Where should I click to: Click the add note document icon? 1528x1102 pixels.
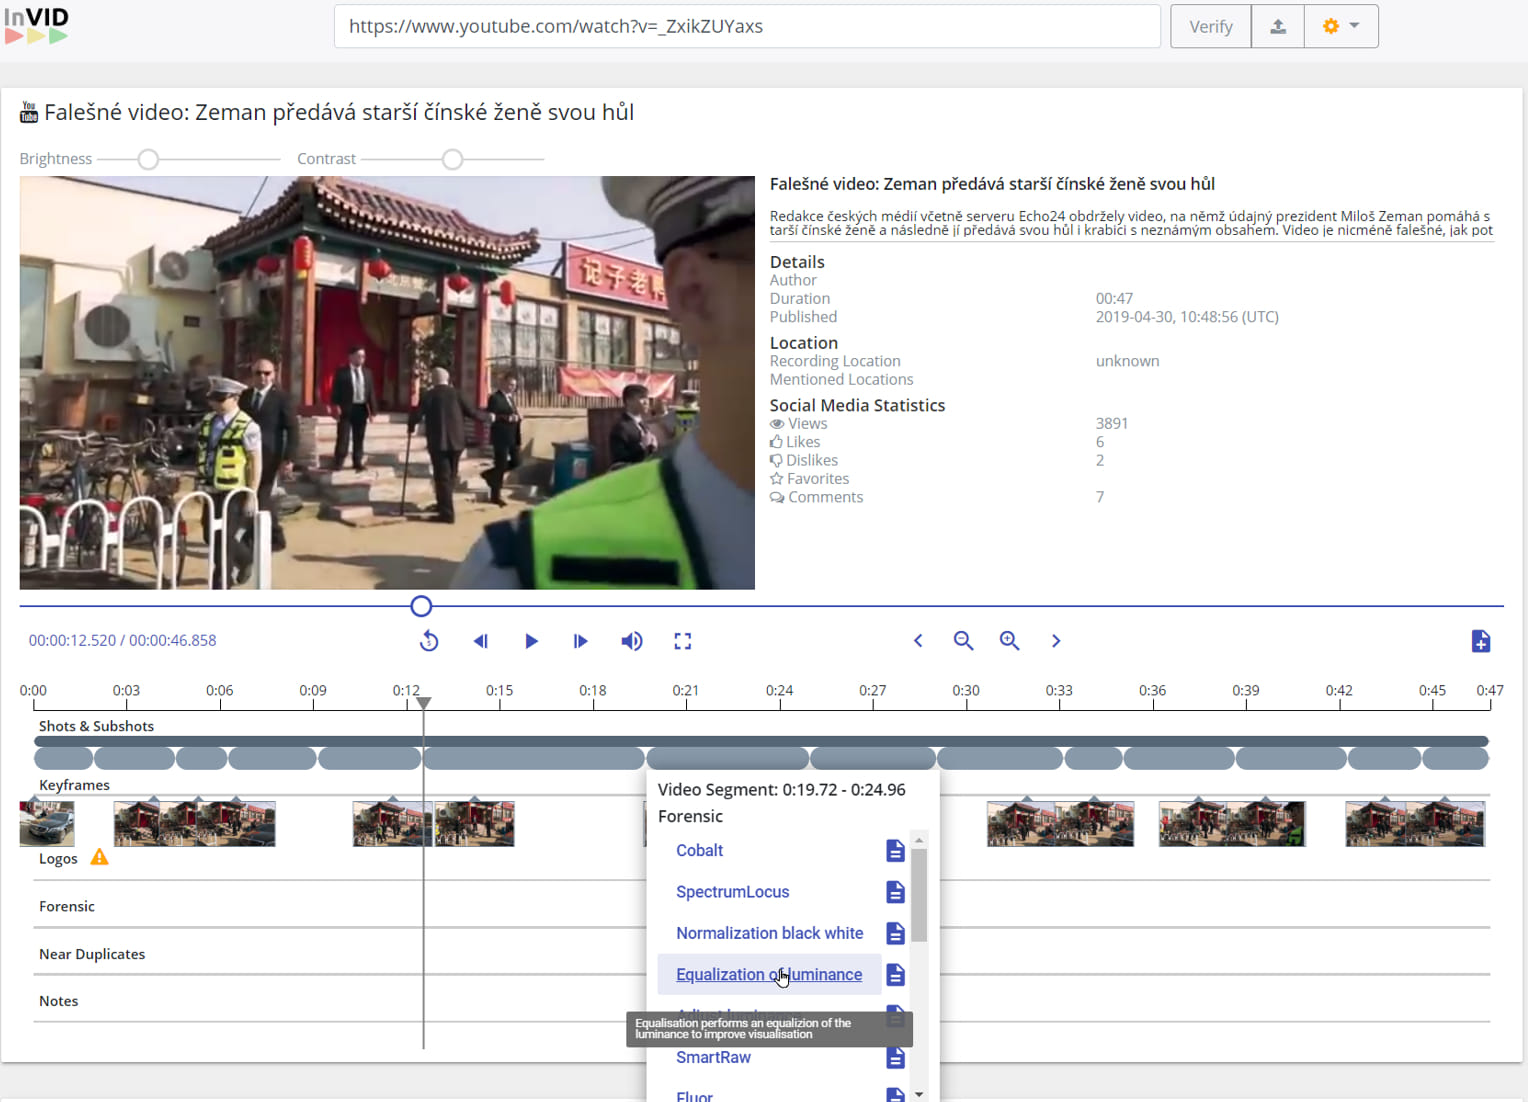coord(1481,641)
